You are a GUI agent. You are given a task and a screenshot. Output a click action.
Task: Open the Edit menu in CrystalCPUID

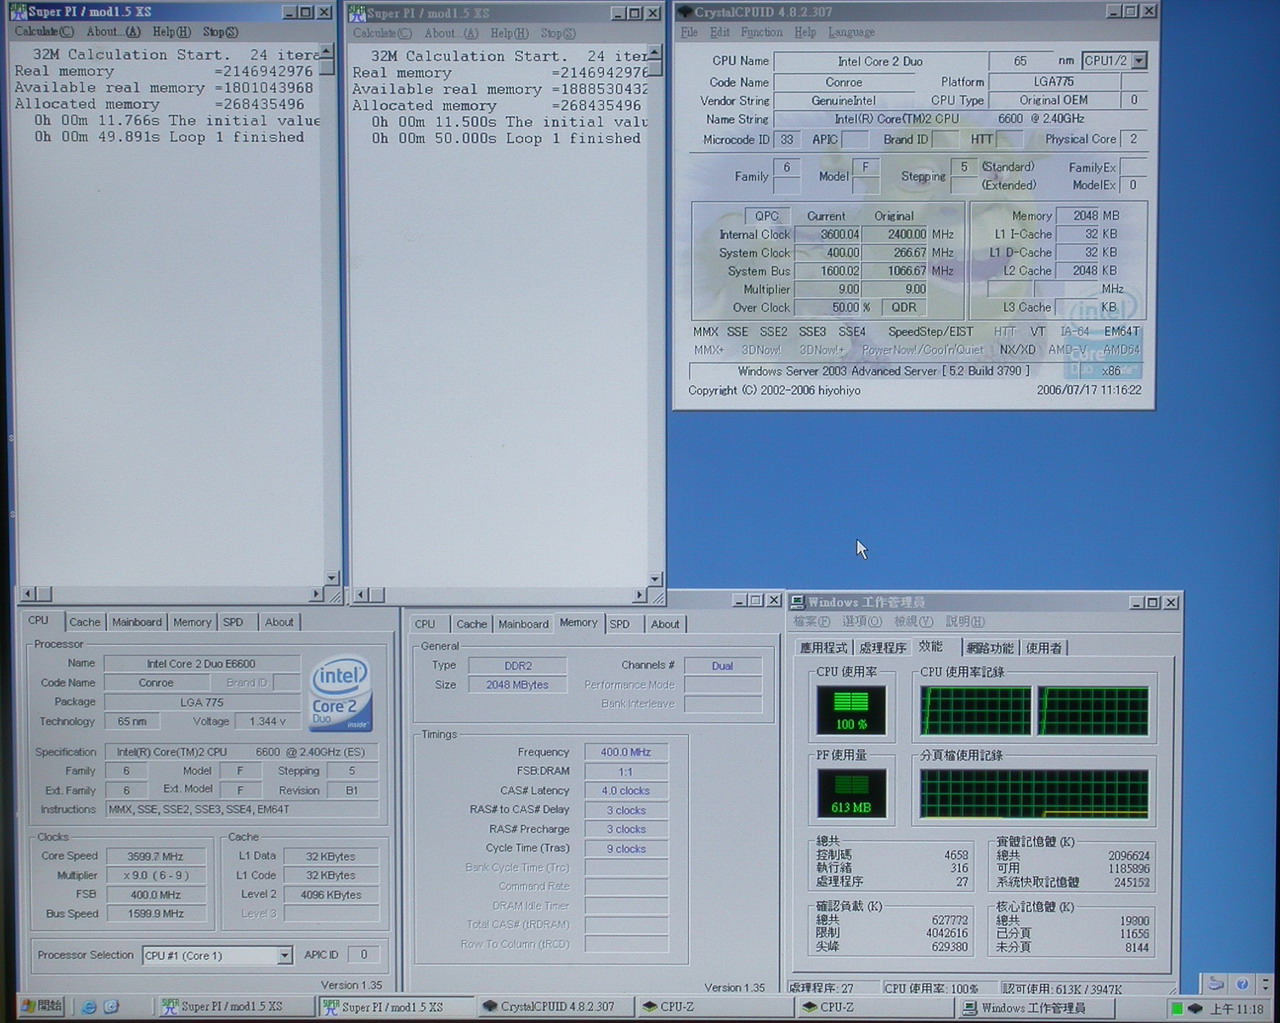(x=720, y=32)
